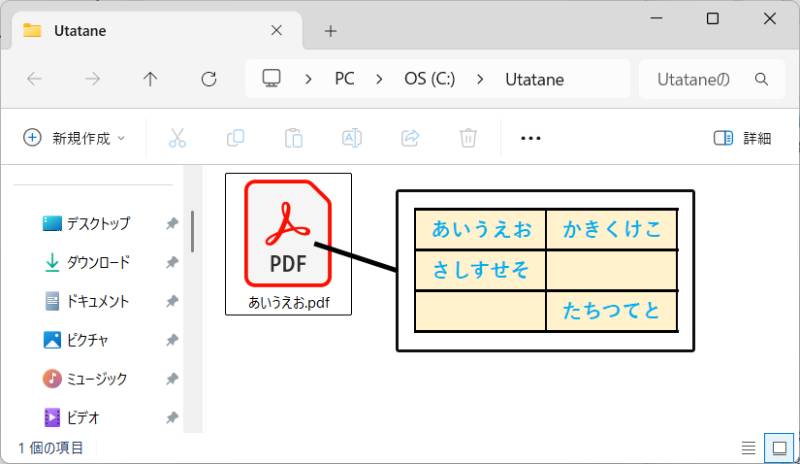Open ミュージック in the sidebar
This screenshot has width=800, height=464.
(x=85, y=379)
